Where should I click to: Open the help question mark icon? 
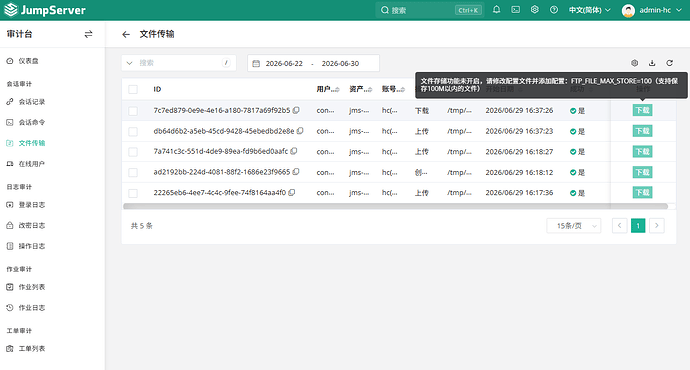pyautogui.click(x=554, y=10)
